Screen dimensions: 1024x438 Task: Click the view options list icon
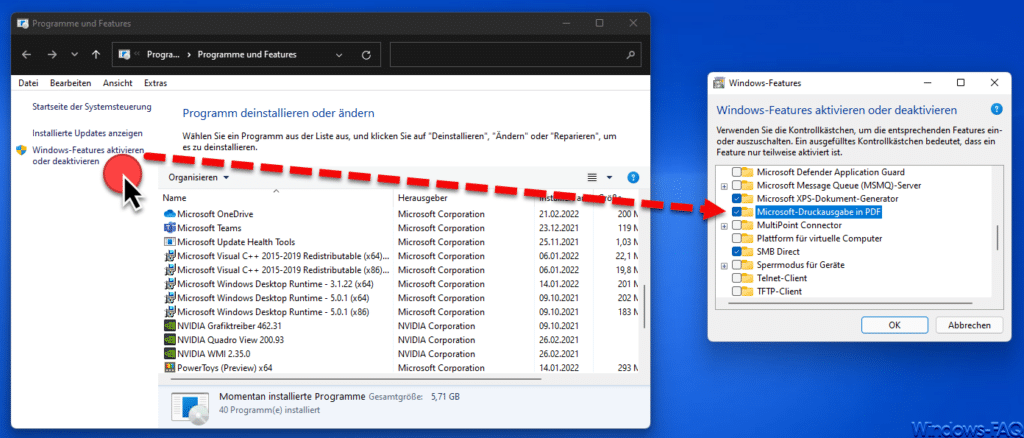pos(592,178)
